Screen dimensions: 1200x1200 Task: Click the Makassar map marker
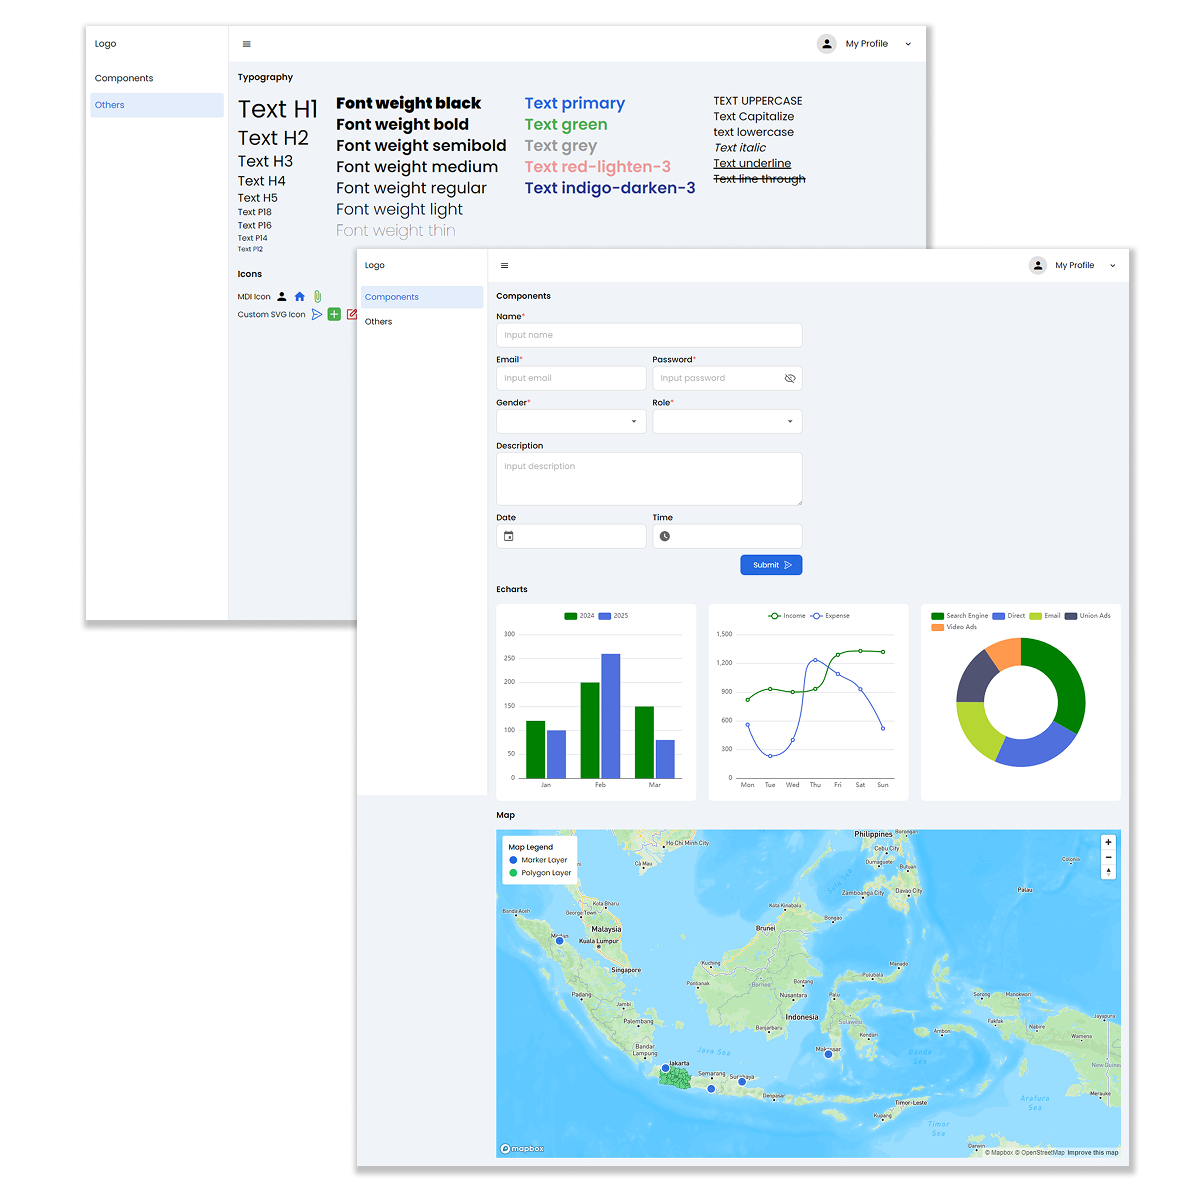click(x=828, y=1054)
